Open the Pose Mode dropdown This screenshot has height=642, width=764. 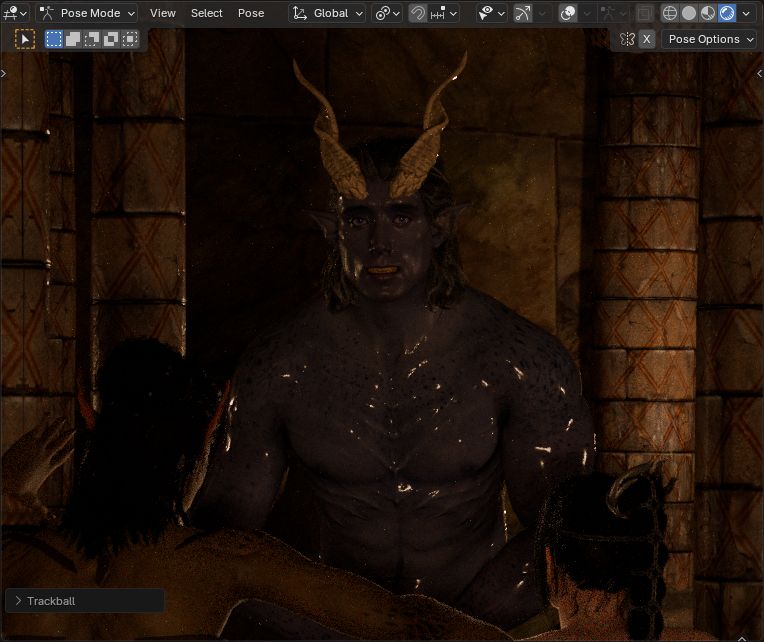coord(87,13)
